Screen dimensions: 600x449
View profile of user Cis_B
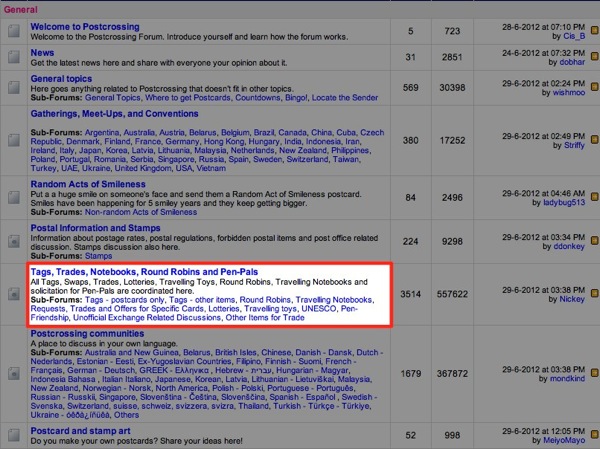[x=574, y=36]
